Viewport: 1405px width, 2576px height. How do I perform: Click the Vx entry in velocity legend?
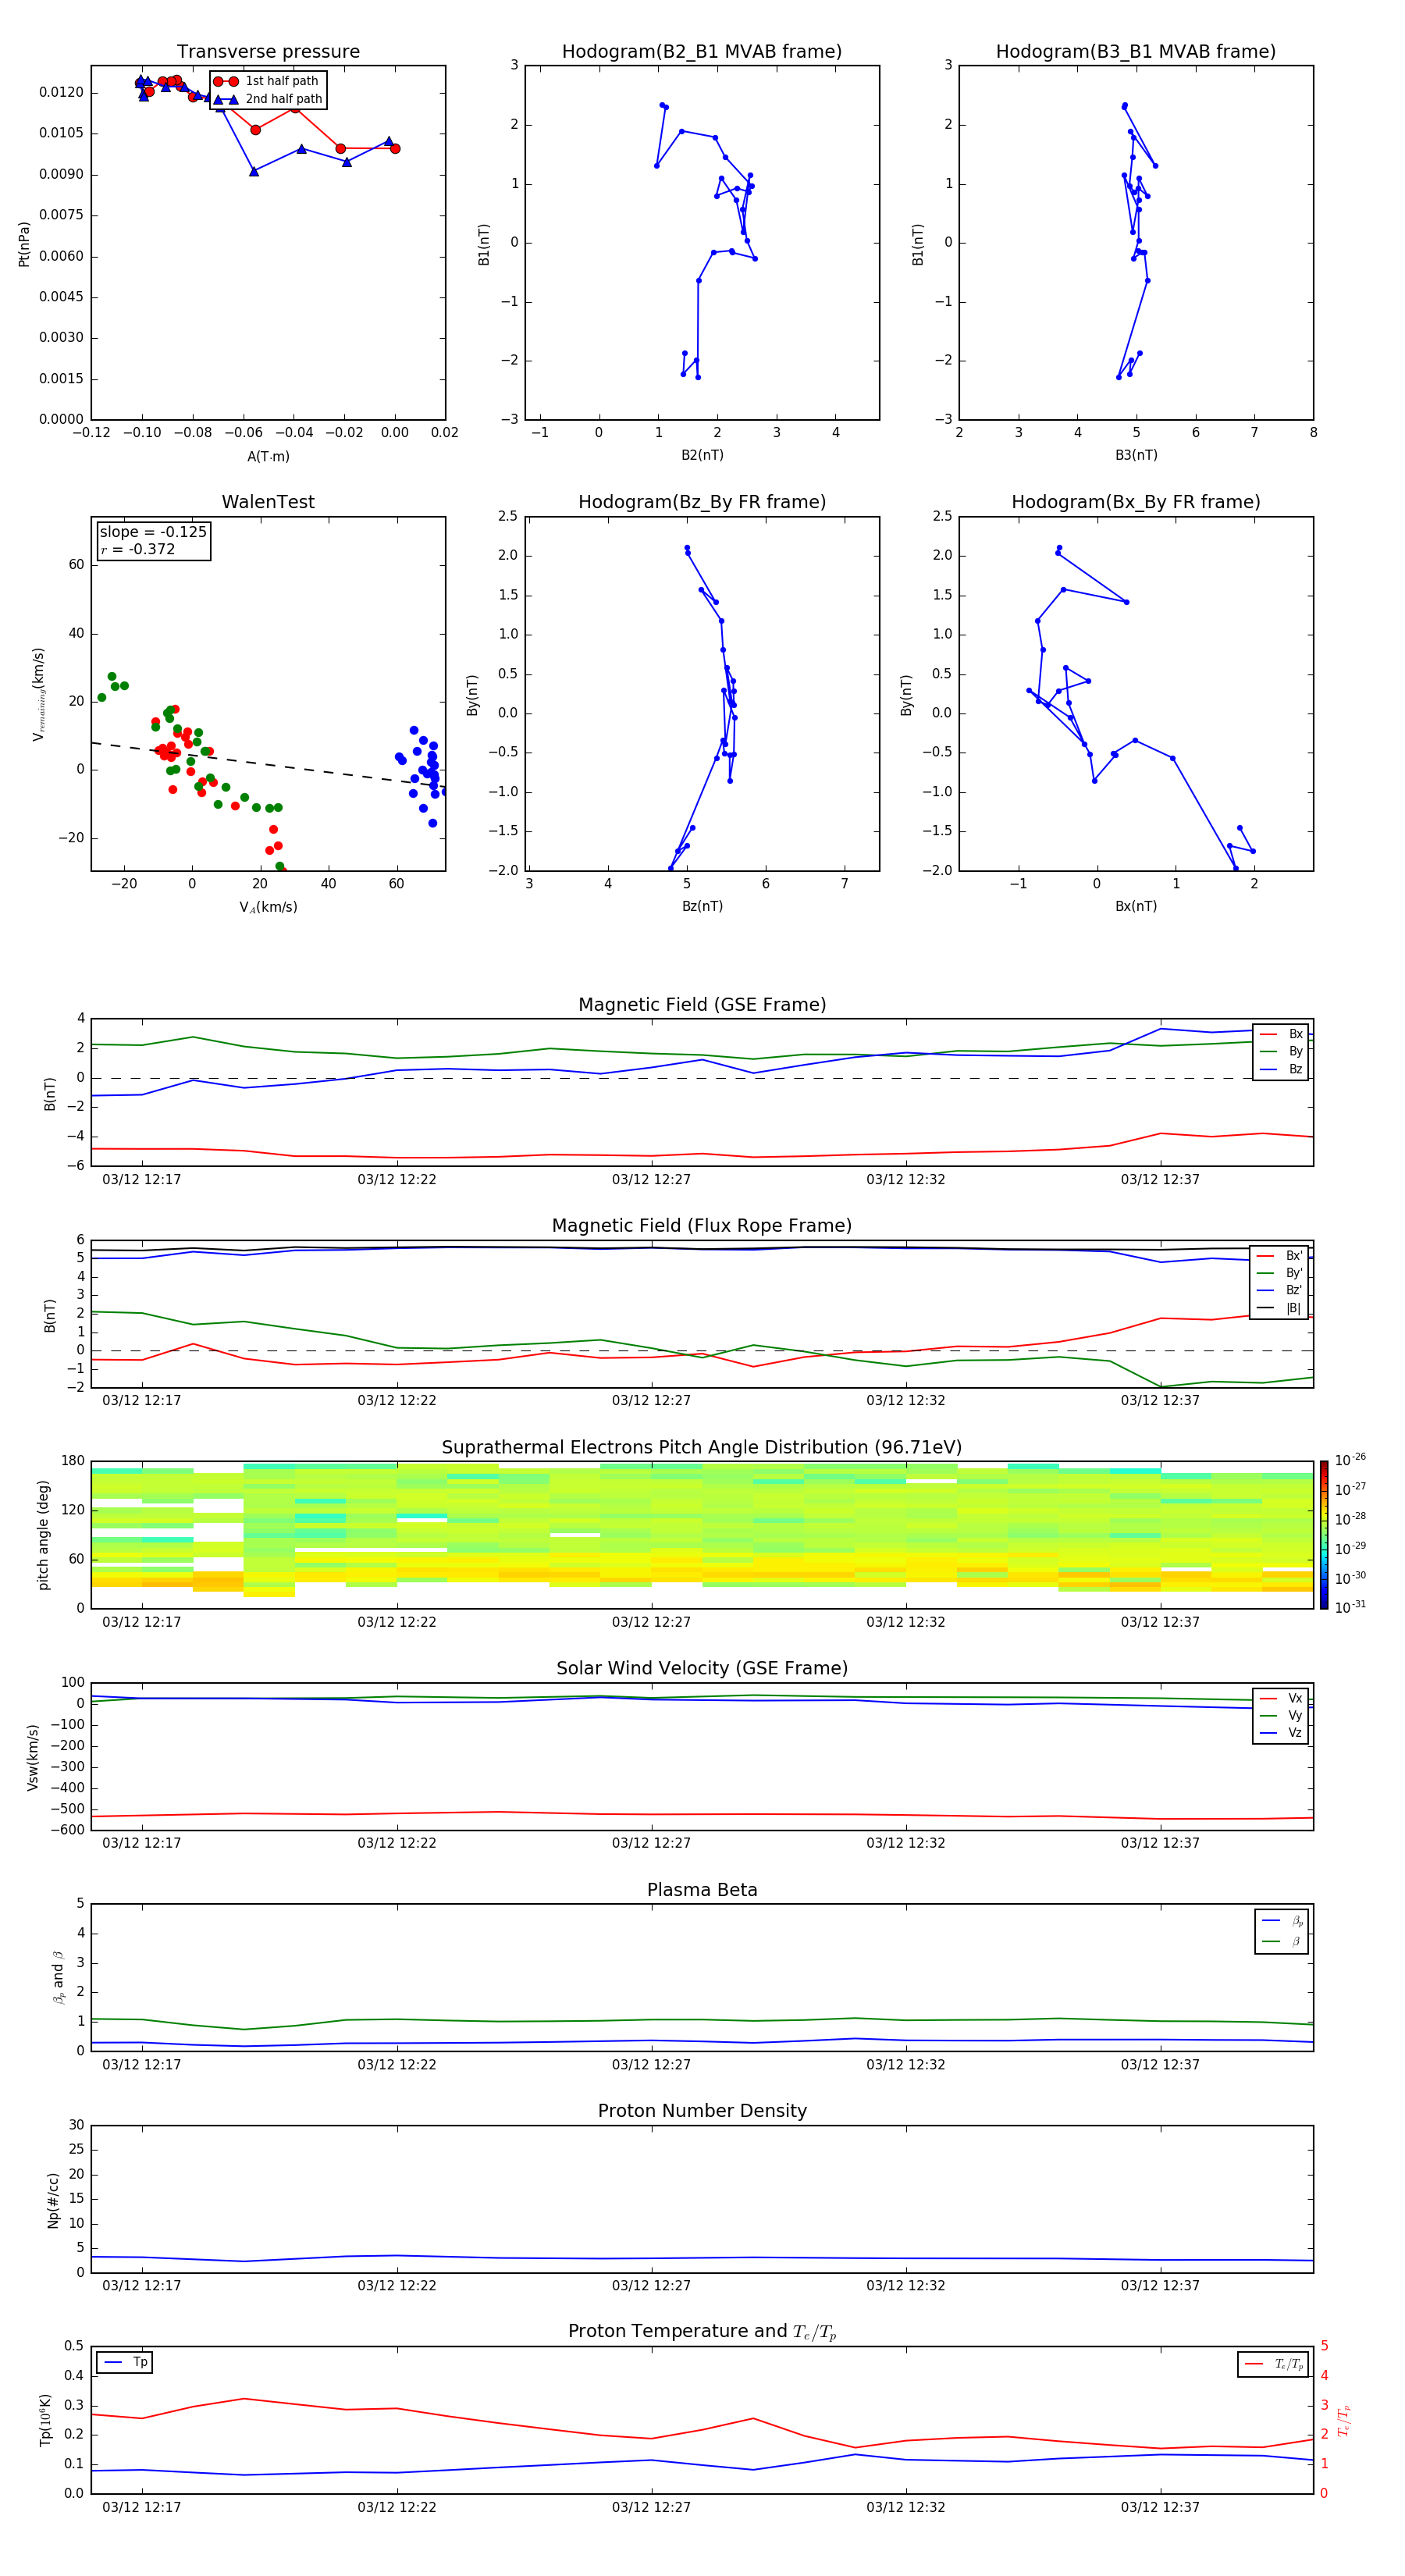pyautogui.click(x=1281, y=1698)
